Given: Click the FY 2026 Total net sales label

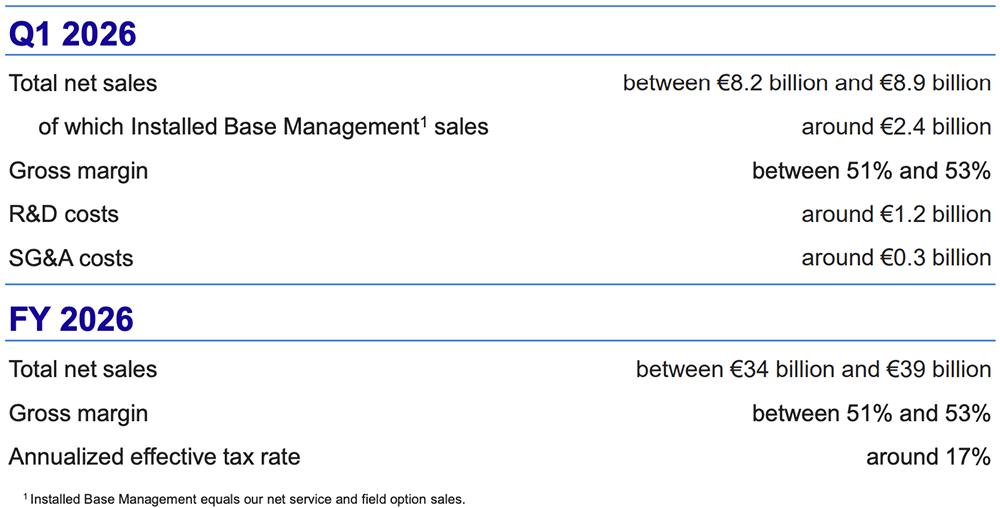Looking at the screenshot, I should point(83,370).
